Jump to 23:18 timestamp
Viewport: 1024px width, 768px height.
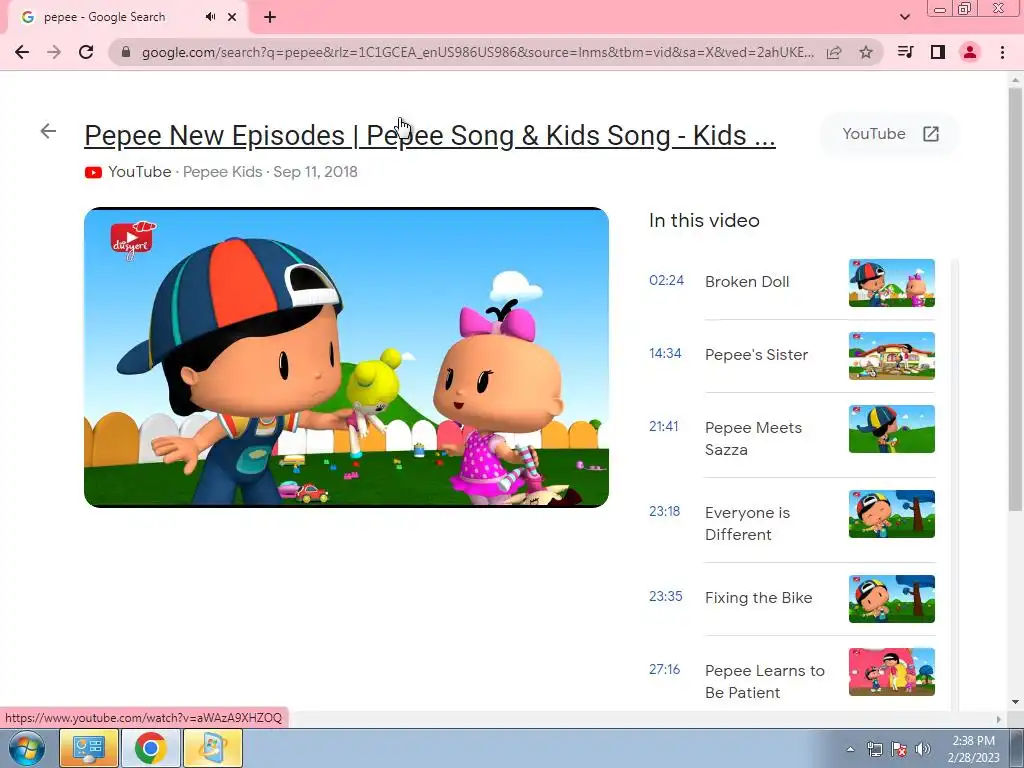tap(664, 511)
